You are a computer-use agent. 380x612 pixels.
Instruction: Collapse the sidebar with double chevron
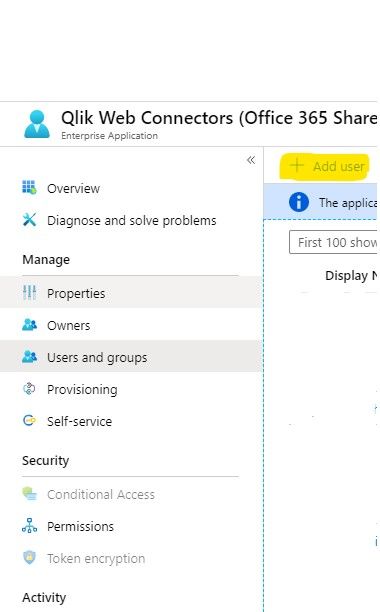click(x=251, y=160)
